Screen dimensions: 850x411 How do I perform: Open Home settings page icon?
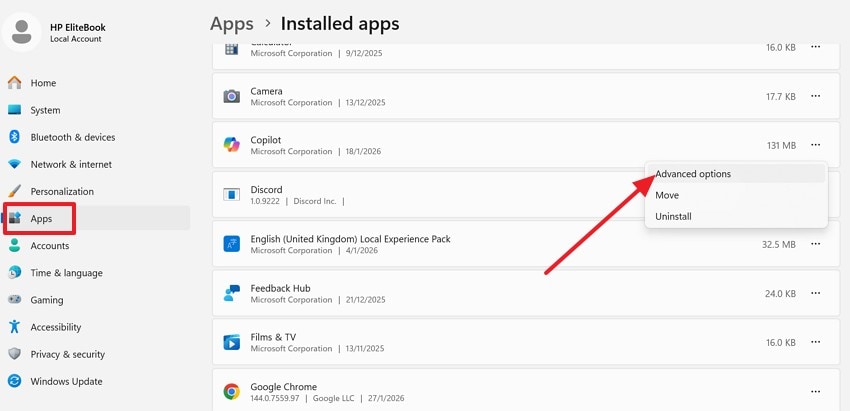point(15,83)
